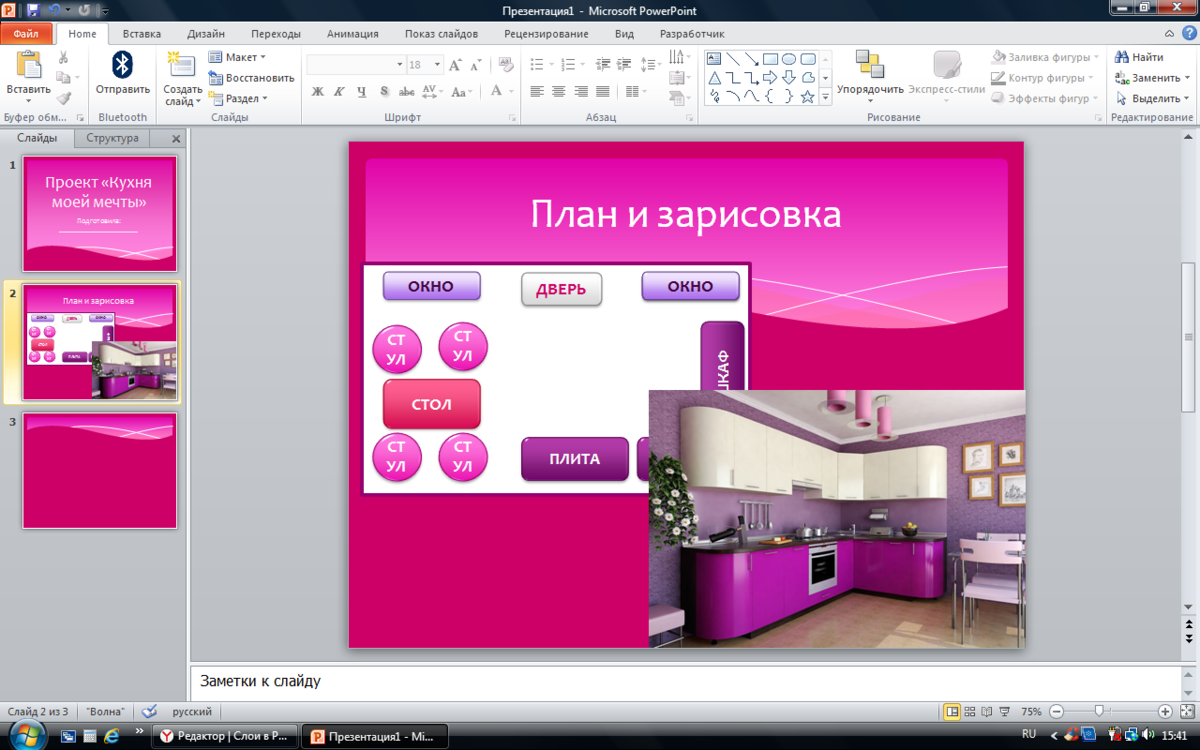This screenshot has width=1200, height=750.
Task: Open the font name combo box
Action: click(x=356, y=65)
